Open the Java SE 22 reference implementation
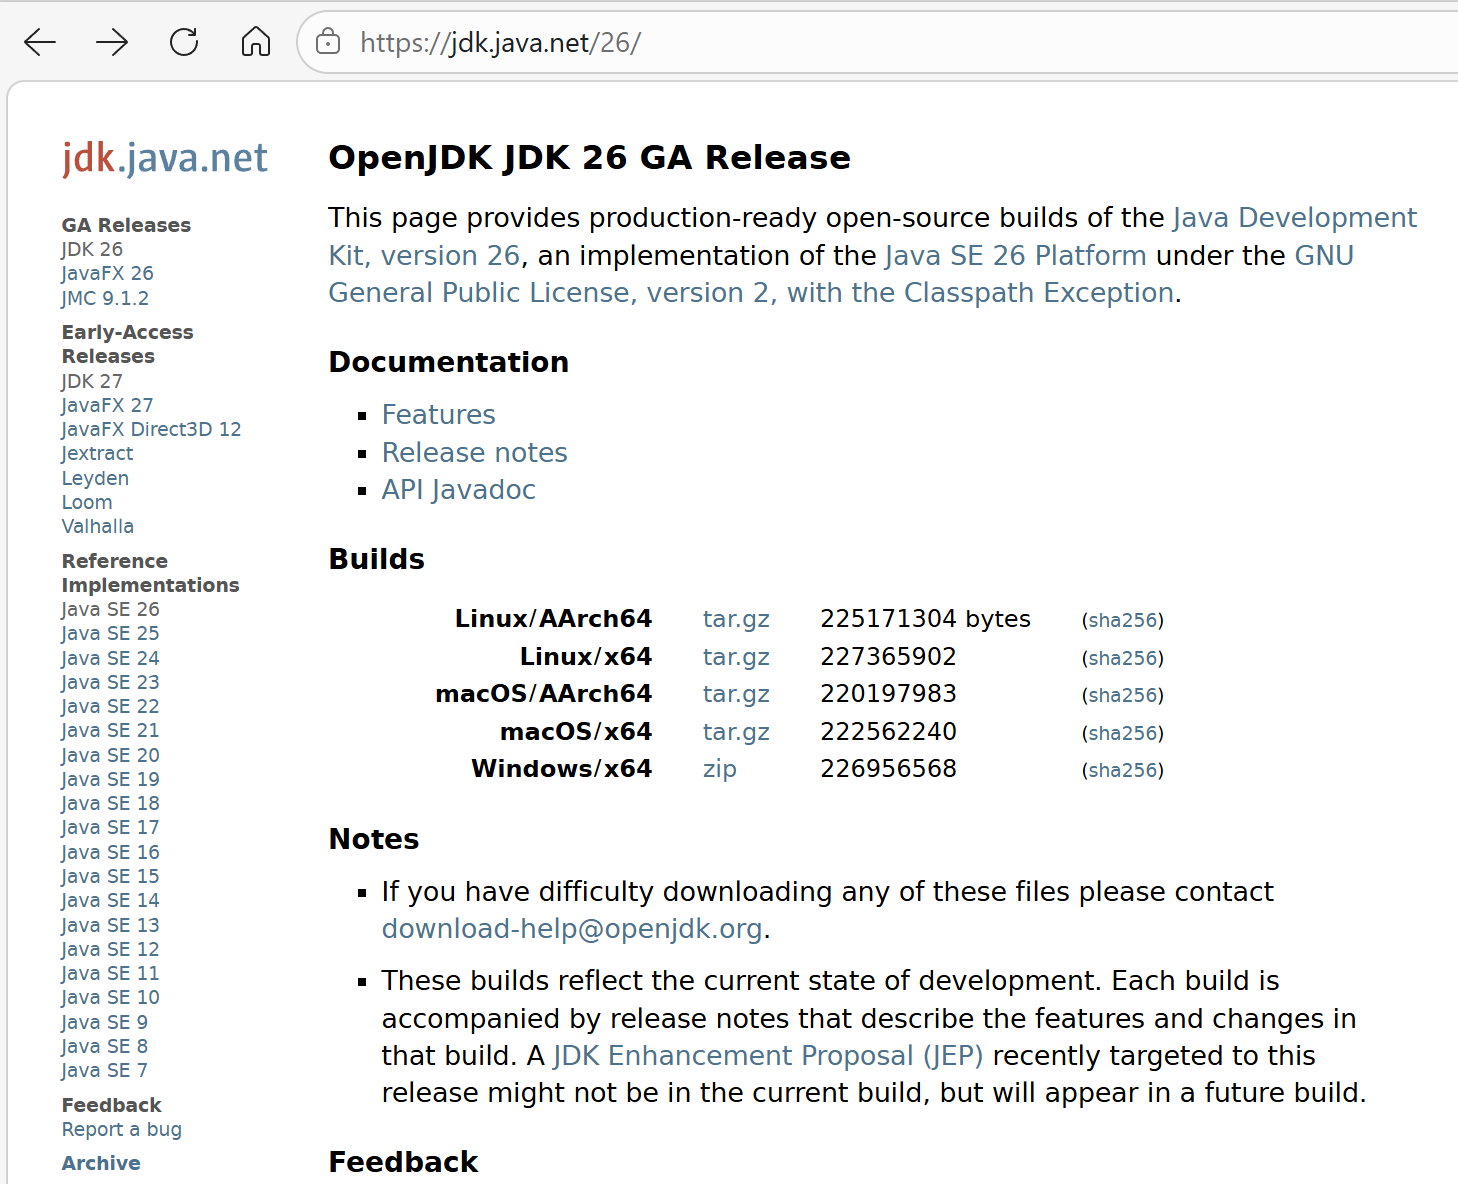 tap(110, 706)
